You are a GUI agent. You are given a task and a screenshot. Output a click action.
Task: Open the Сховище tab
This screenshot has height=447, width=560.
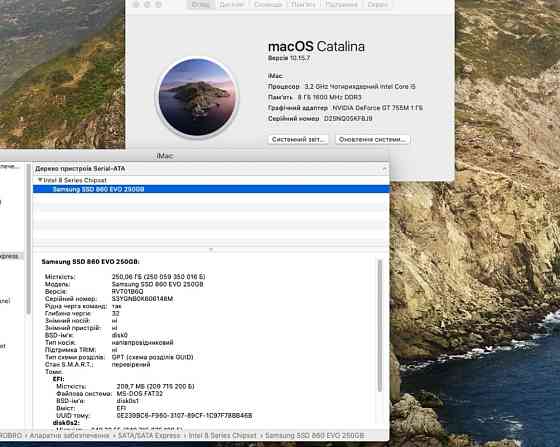(268, 5)
